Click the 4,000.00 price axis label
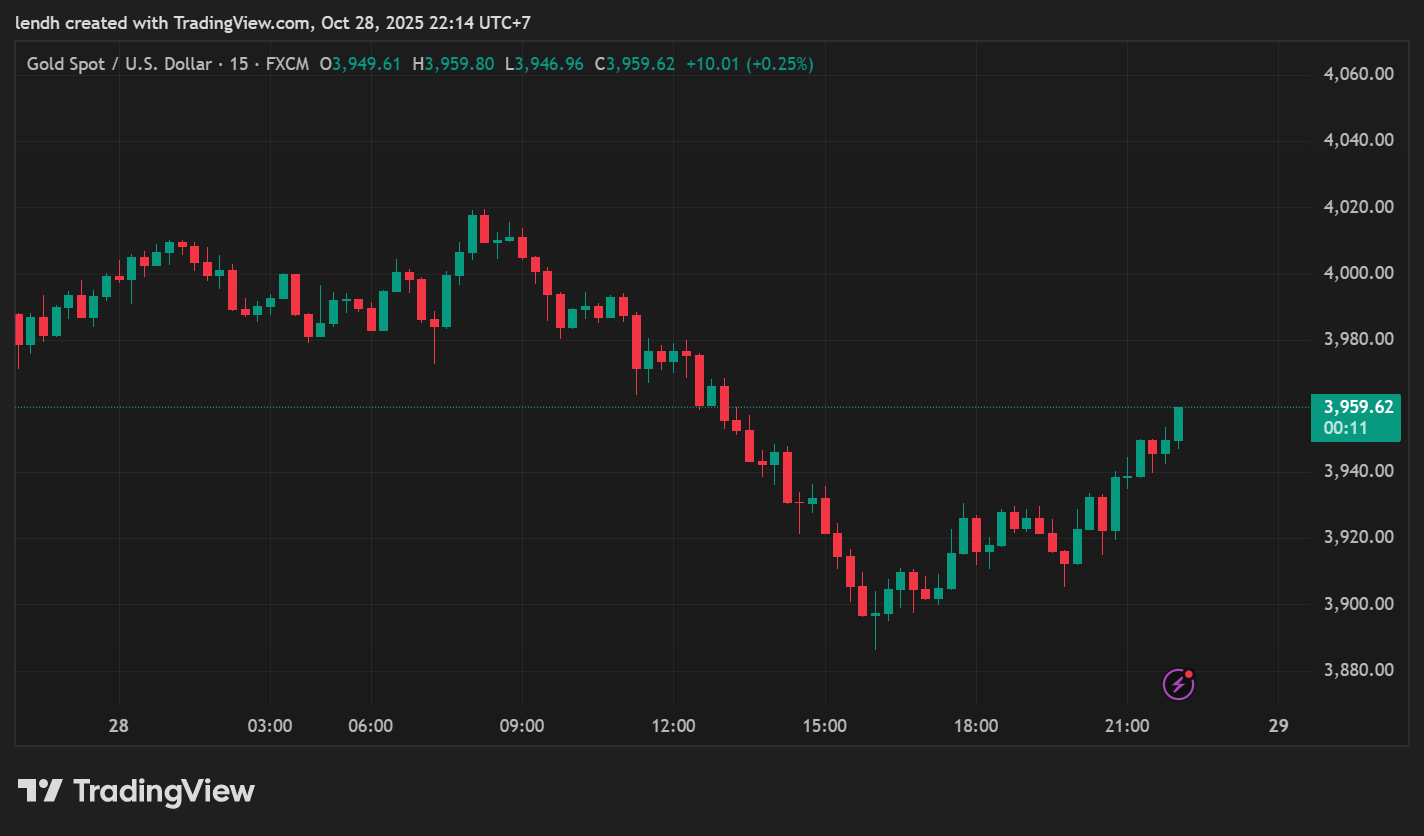Screen dimensions: 1424x836 click(1358, 273)
